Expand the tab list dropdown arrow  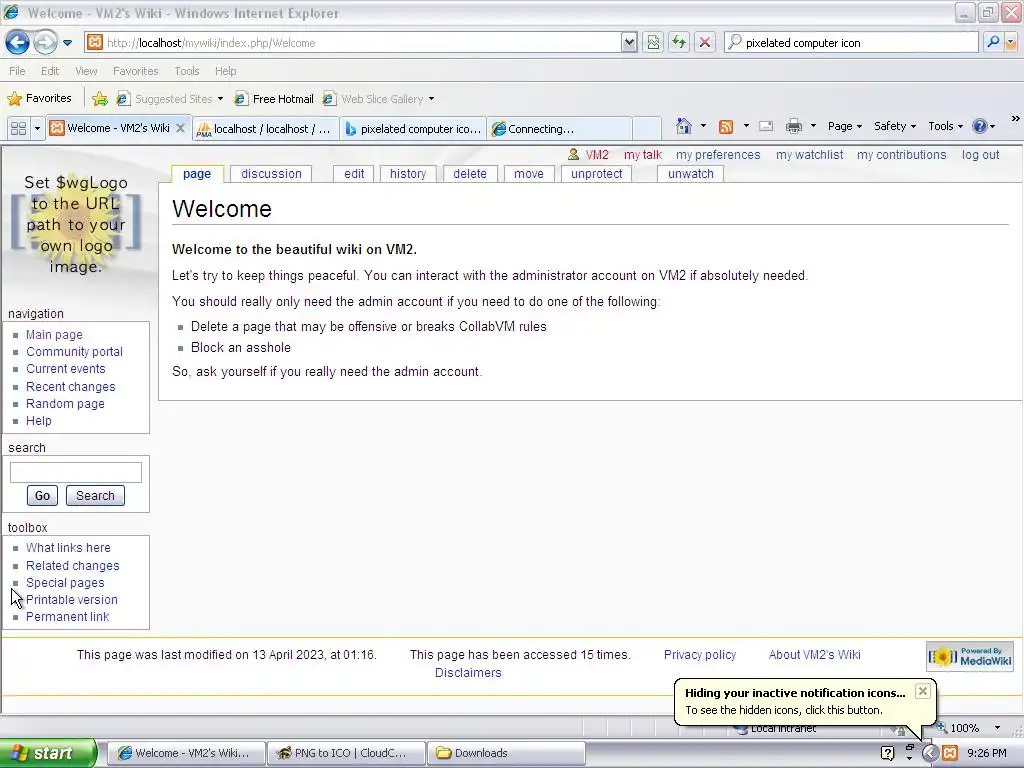click(37, 129)
